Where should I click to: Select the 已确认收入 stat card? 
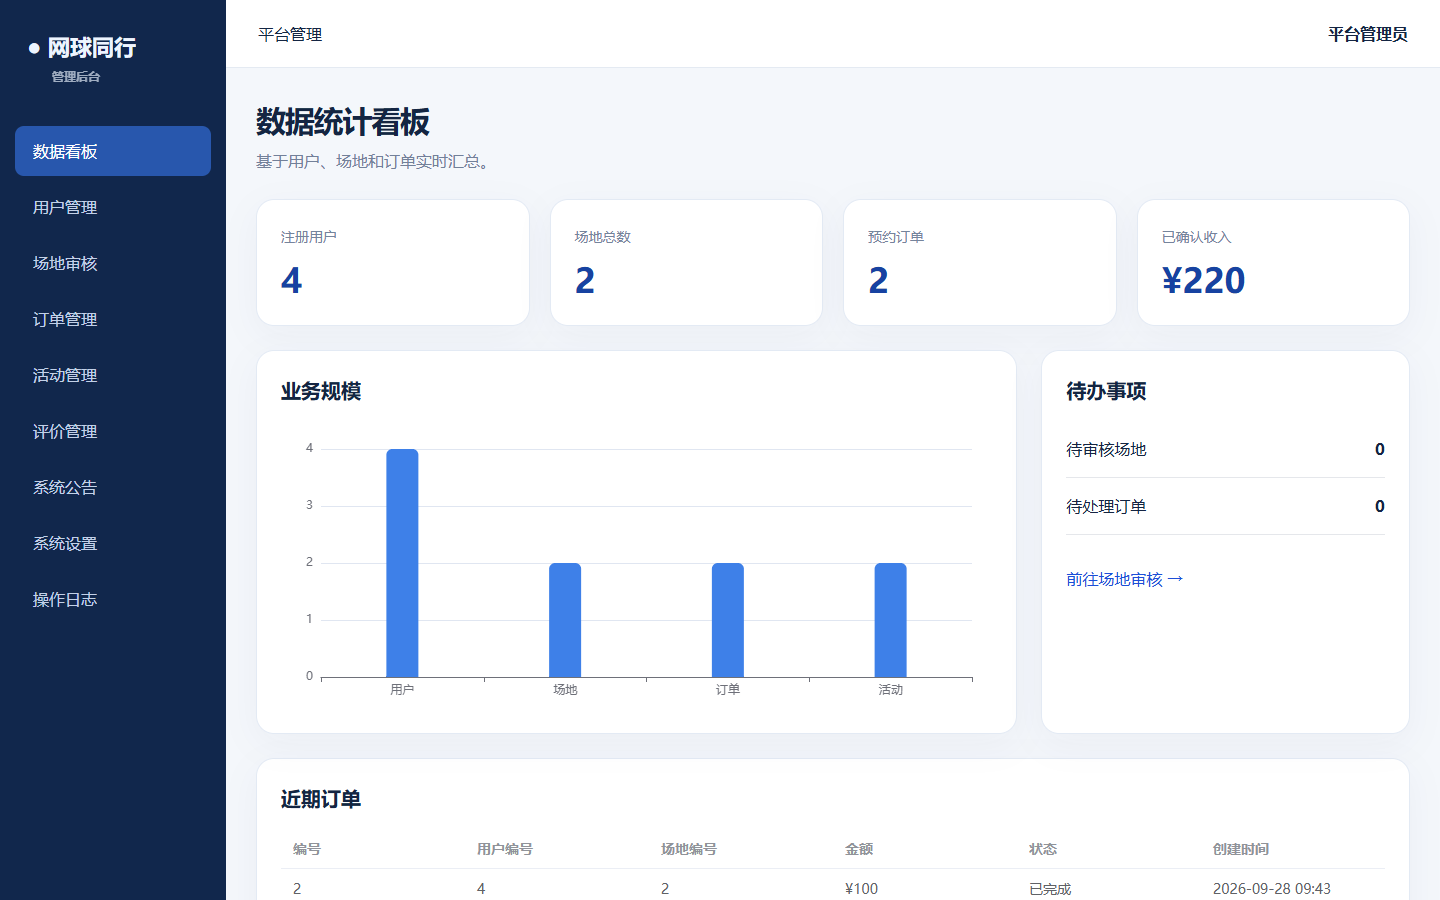(1273, 262)
